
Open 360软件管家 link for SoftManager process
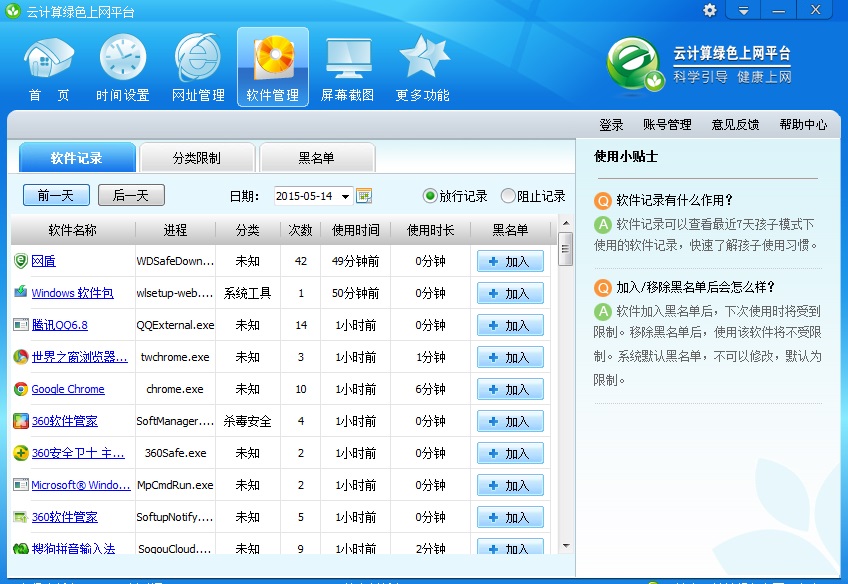point(64,421)
